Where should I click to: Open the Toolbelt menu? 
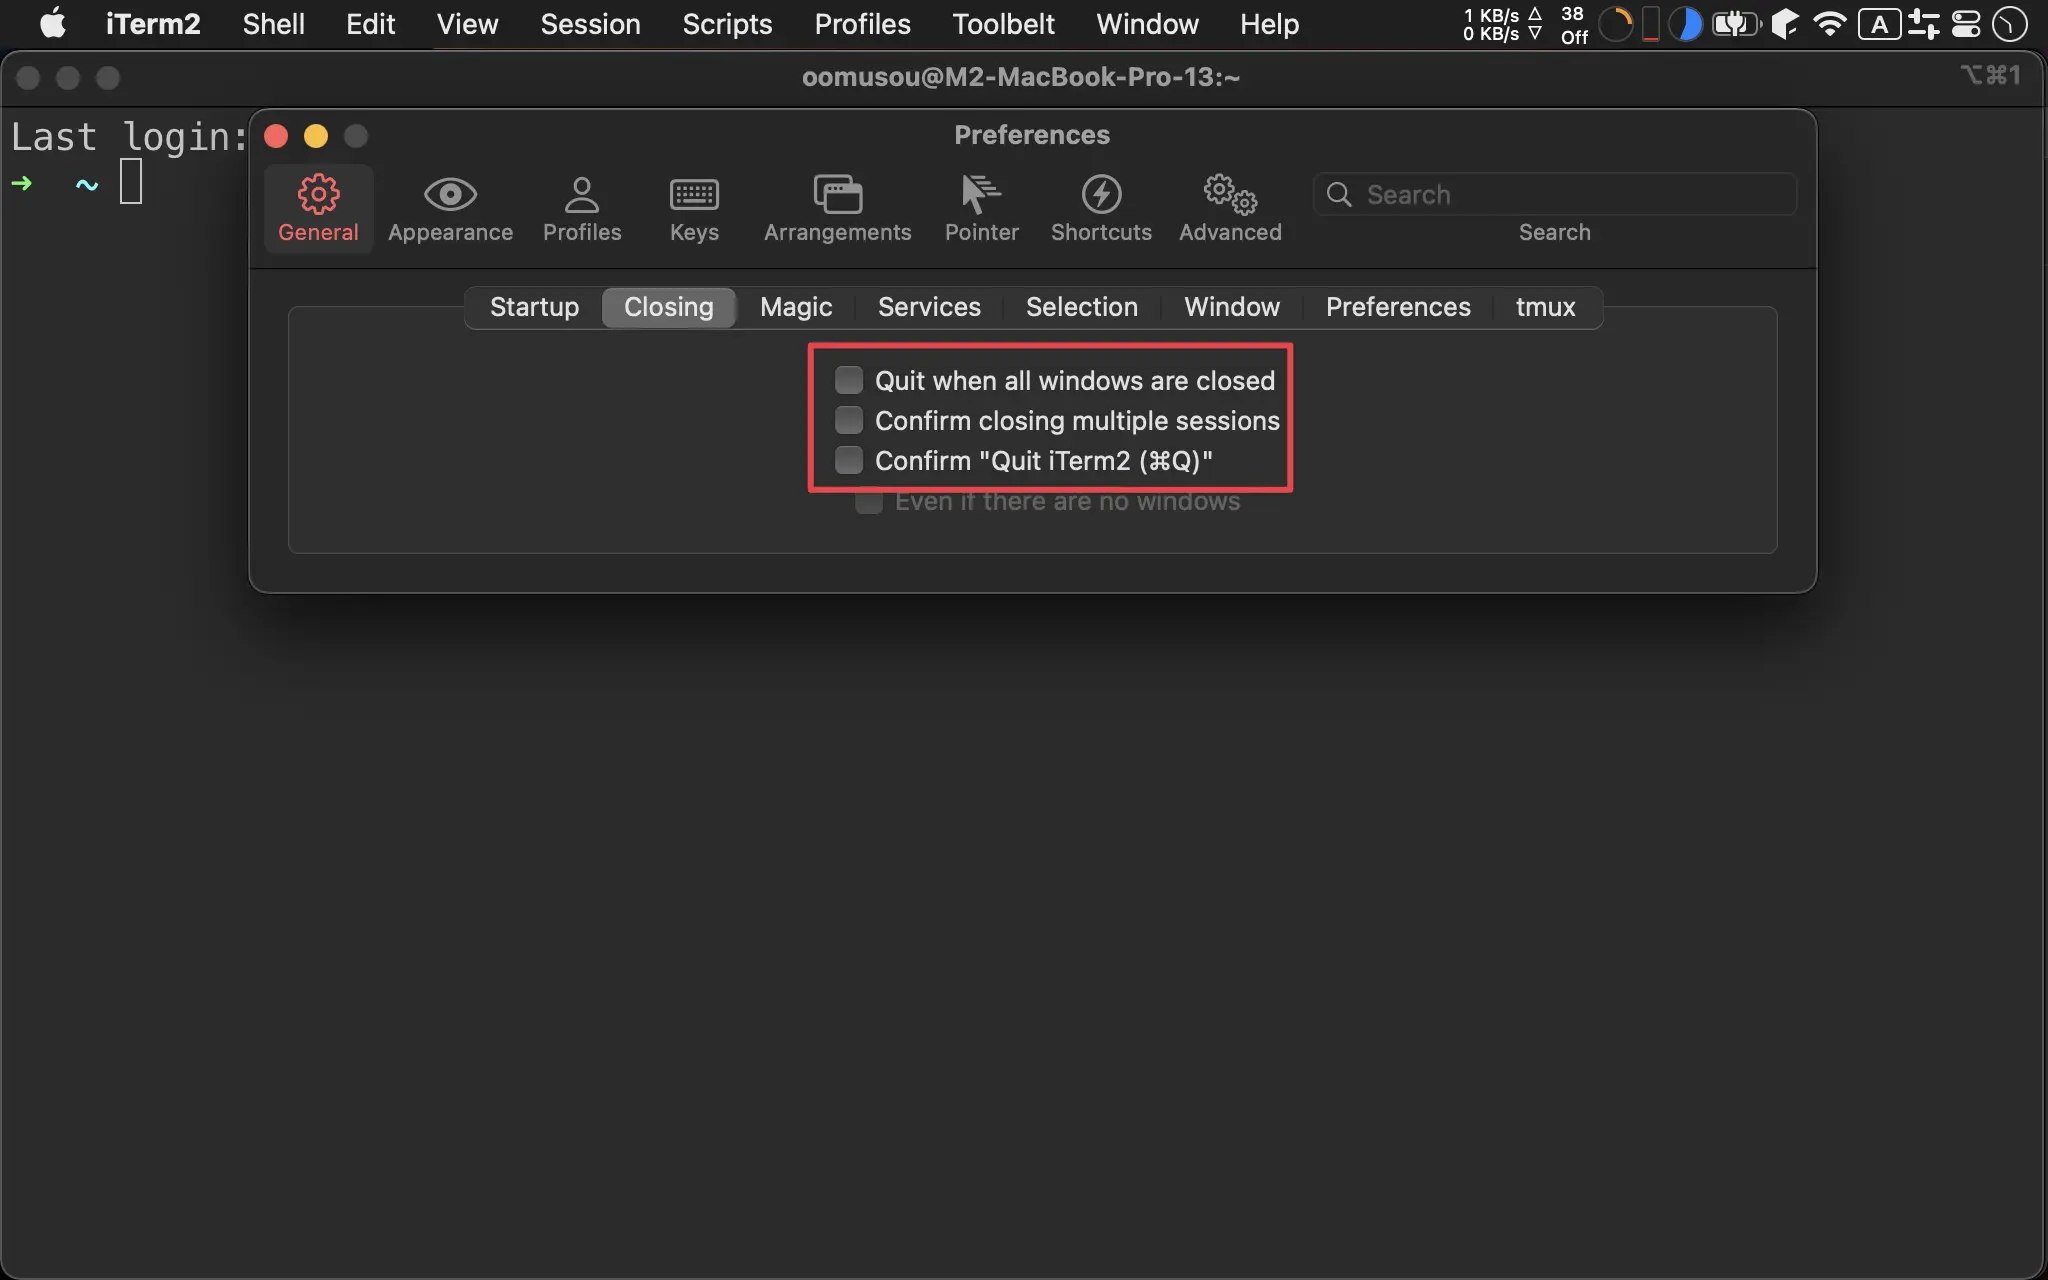coord(1003,24)
